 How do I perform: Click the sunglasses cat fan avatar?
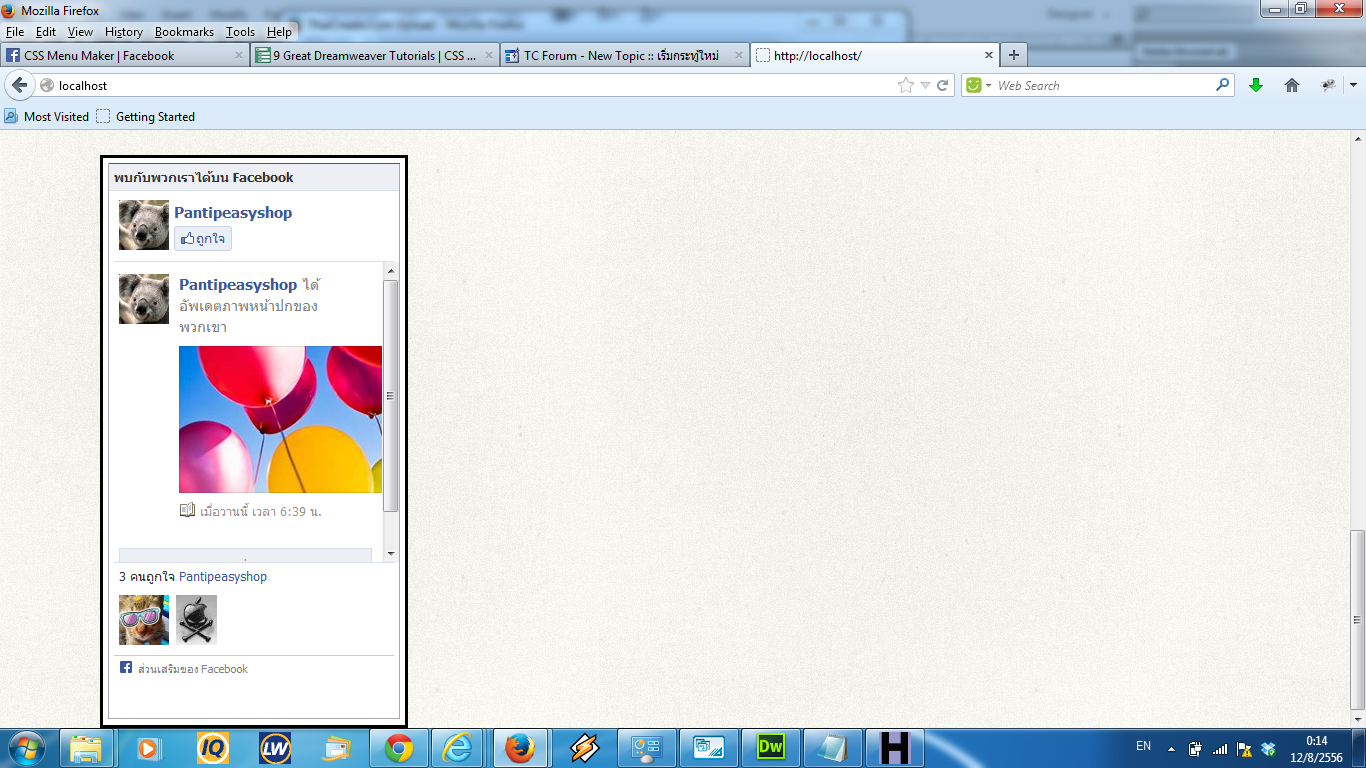(x=144, y=620)
